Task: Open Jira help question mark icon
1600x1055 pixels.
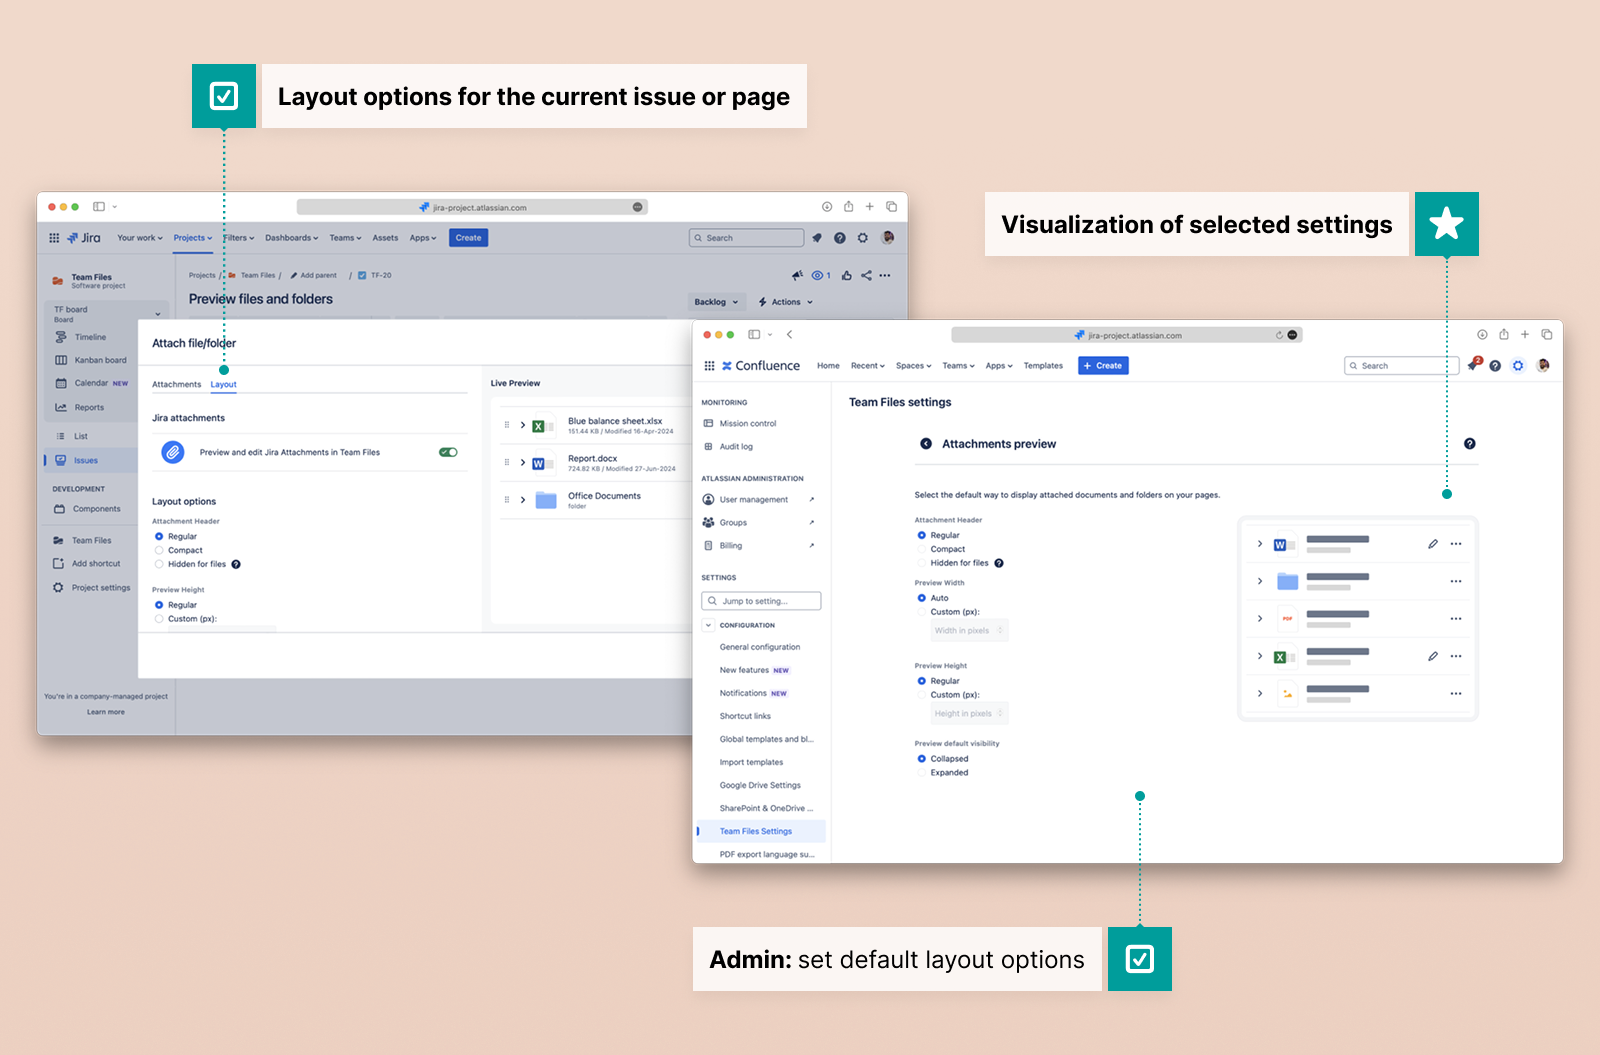Action: 840,238
